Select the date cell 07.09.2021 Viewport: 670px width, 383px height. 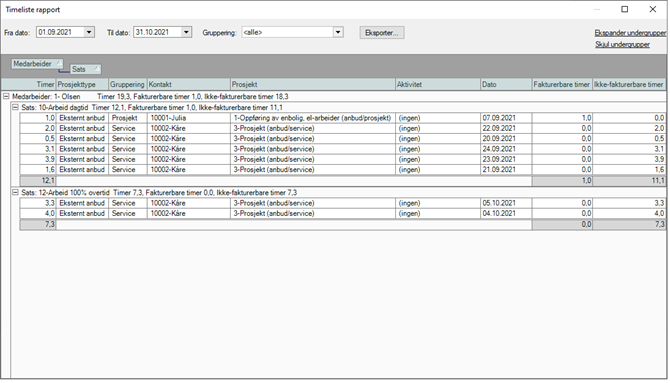pyautogui.click(x=506, y=118)
